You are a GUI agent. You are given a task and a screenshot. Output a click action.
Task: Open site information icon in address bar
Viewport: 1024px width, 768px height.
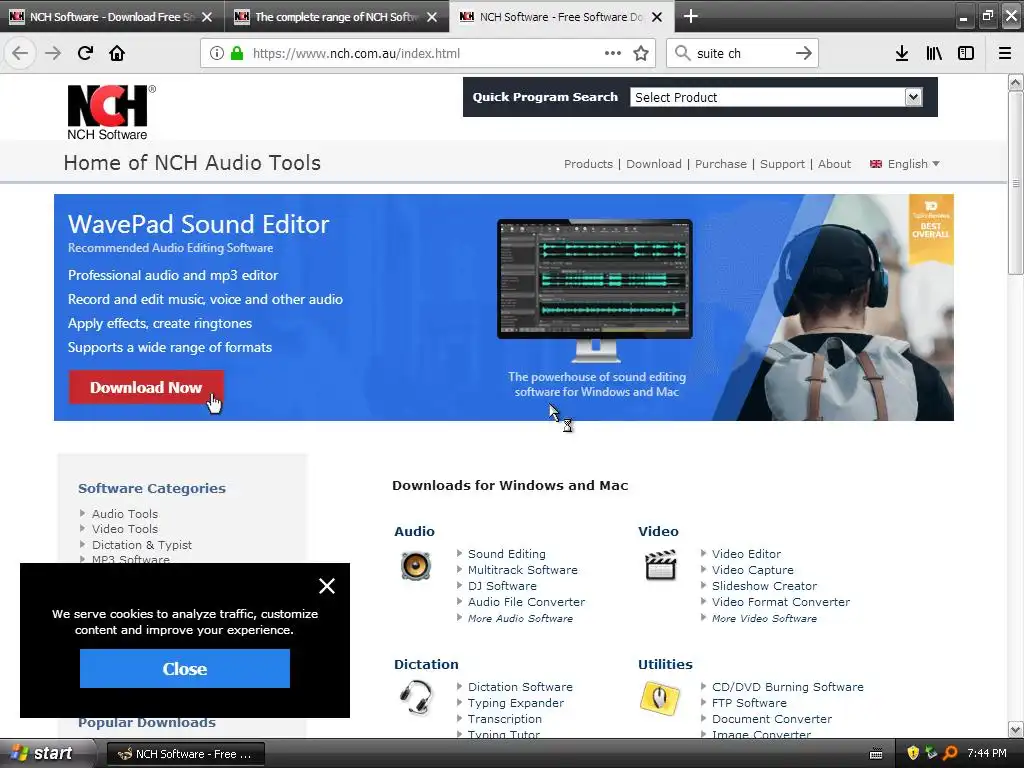(x=217, y=53)
